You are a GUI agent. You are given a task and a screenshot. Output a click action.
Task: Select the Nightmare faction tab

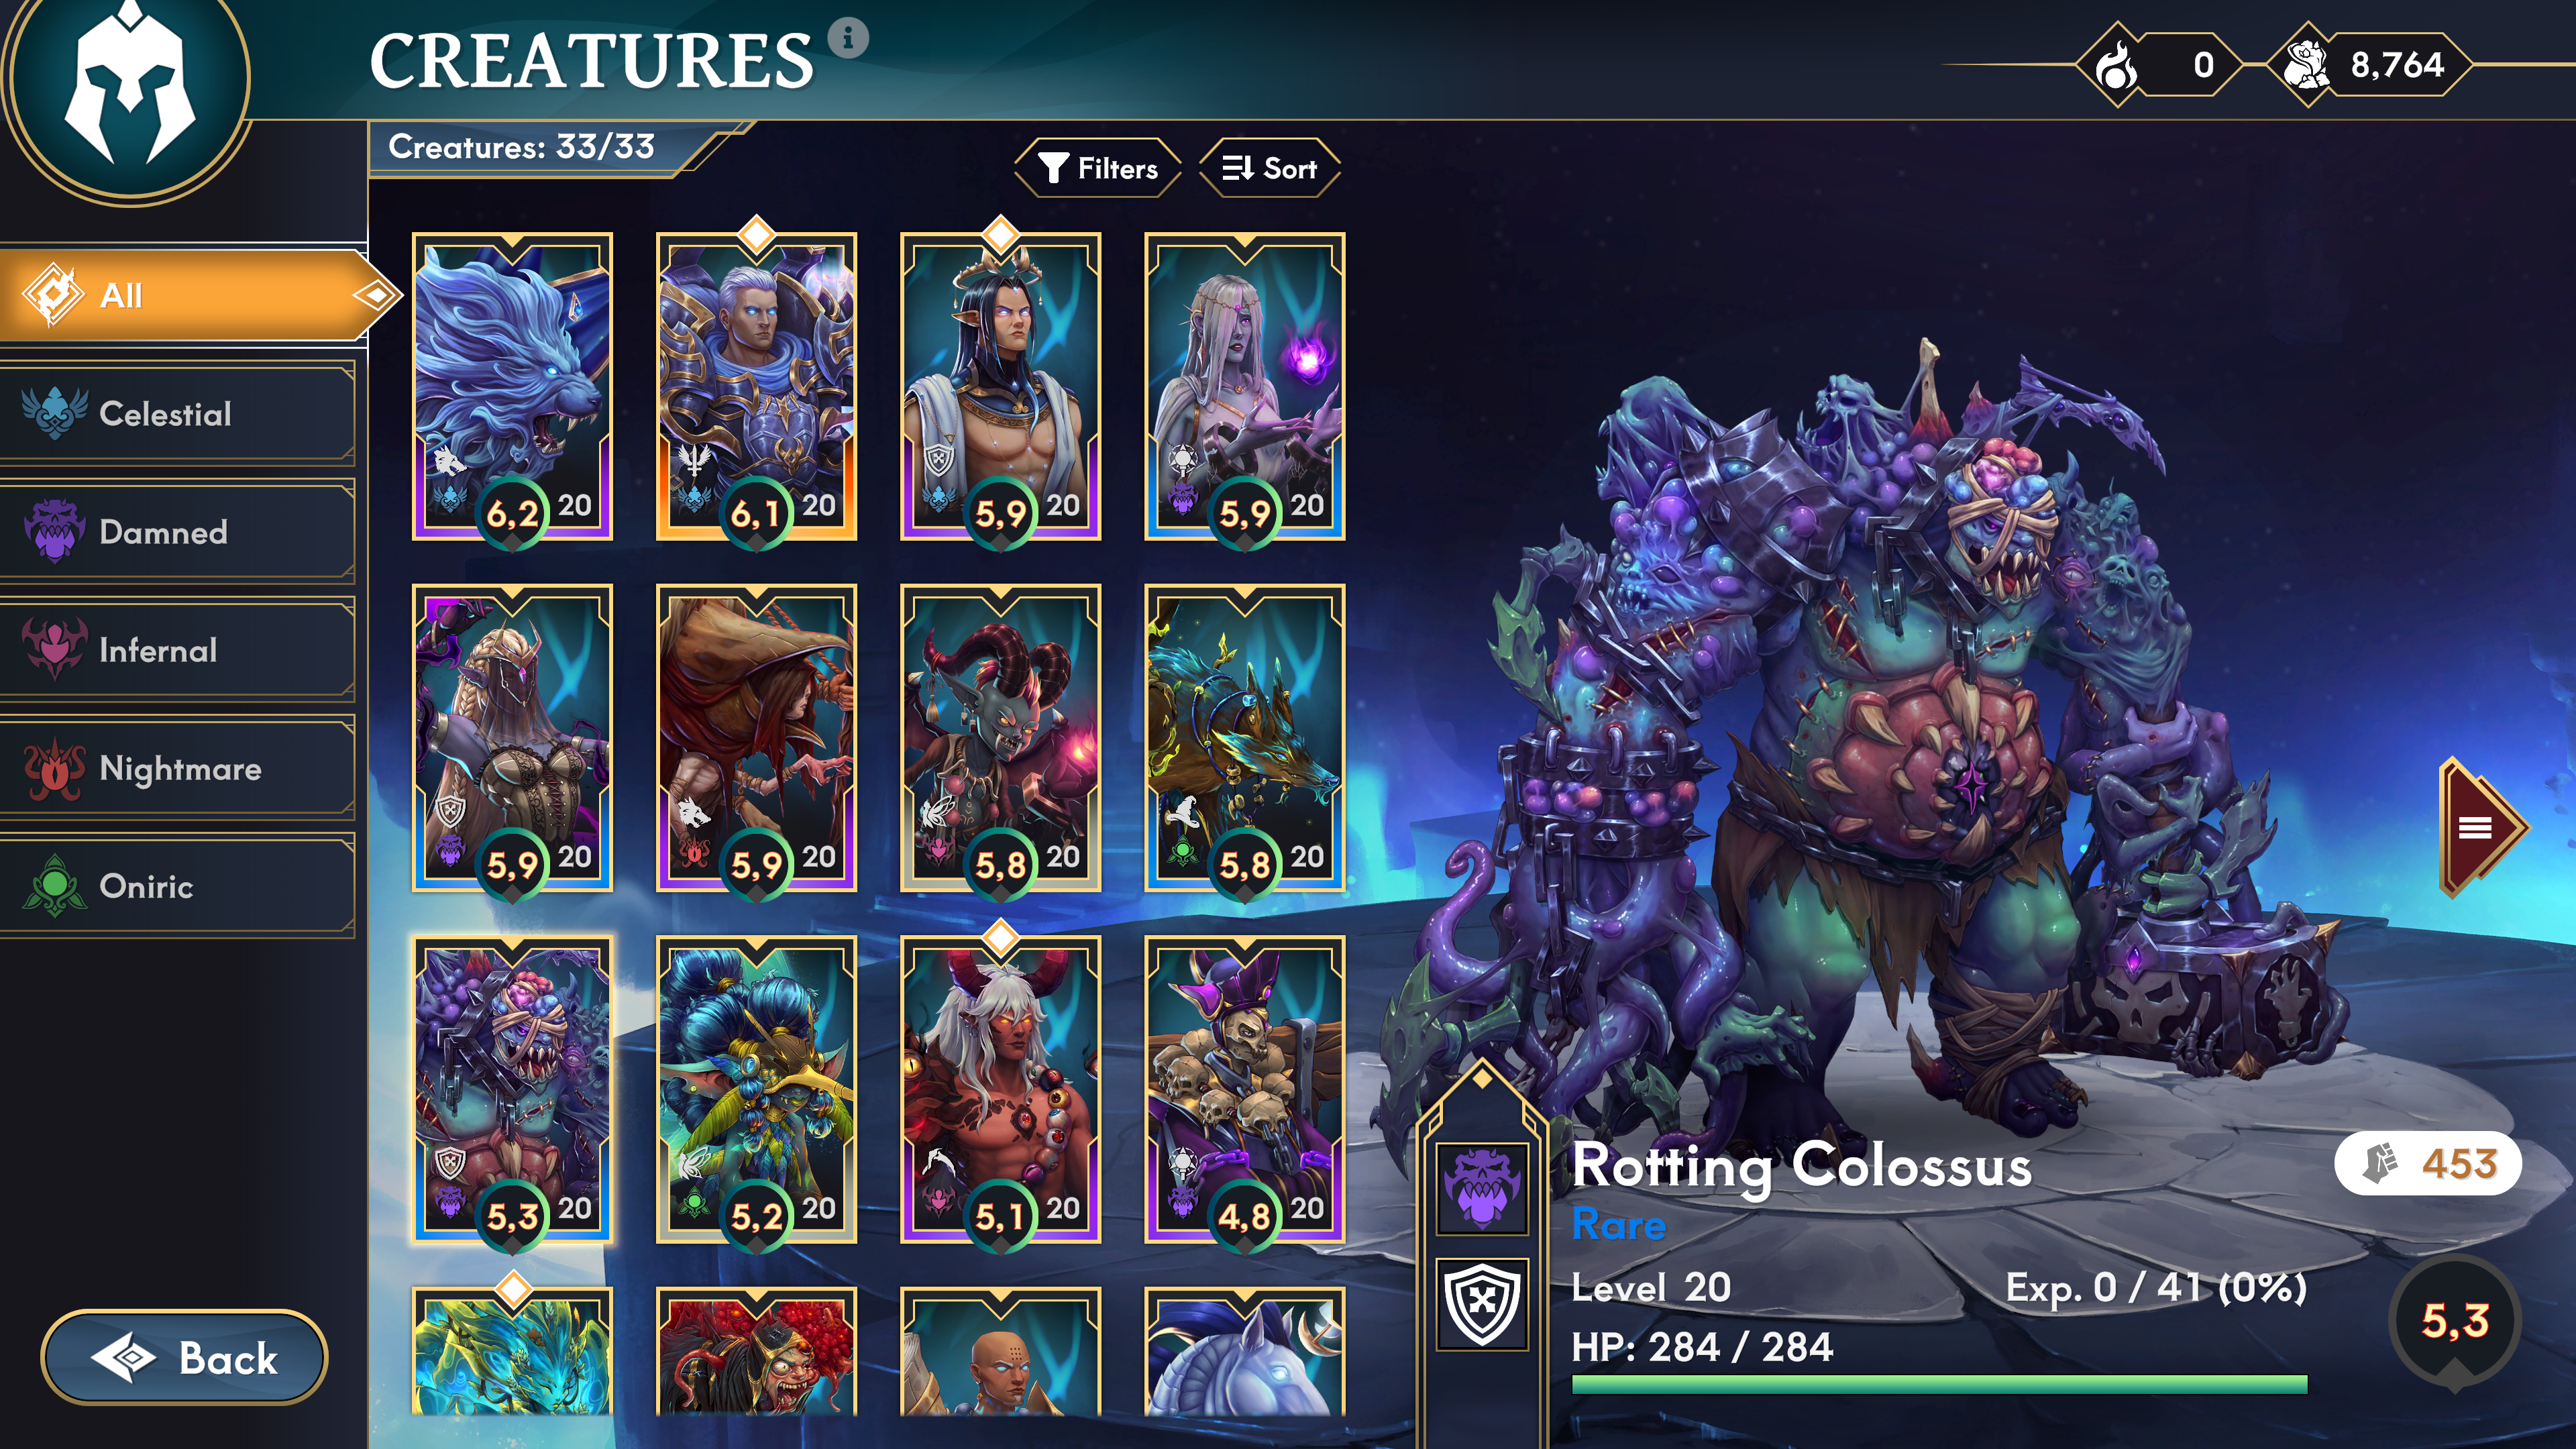point(178,769)
